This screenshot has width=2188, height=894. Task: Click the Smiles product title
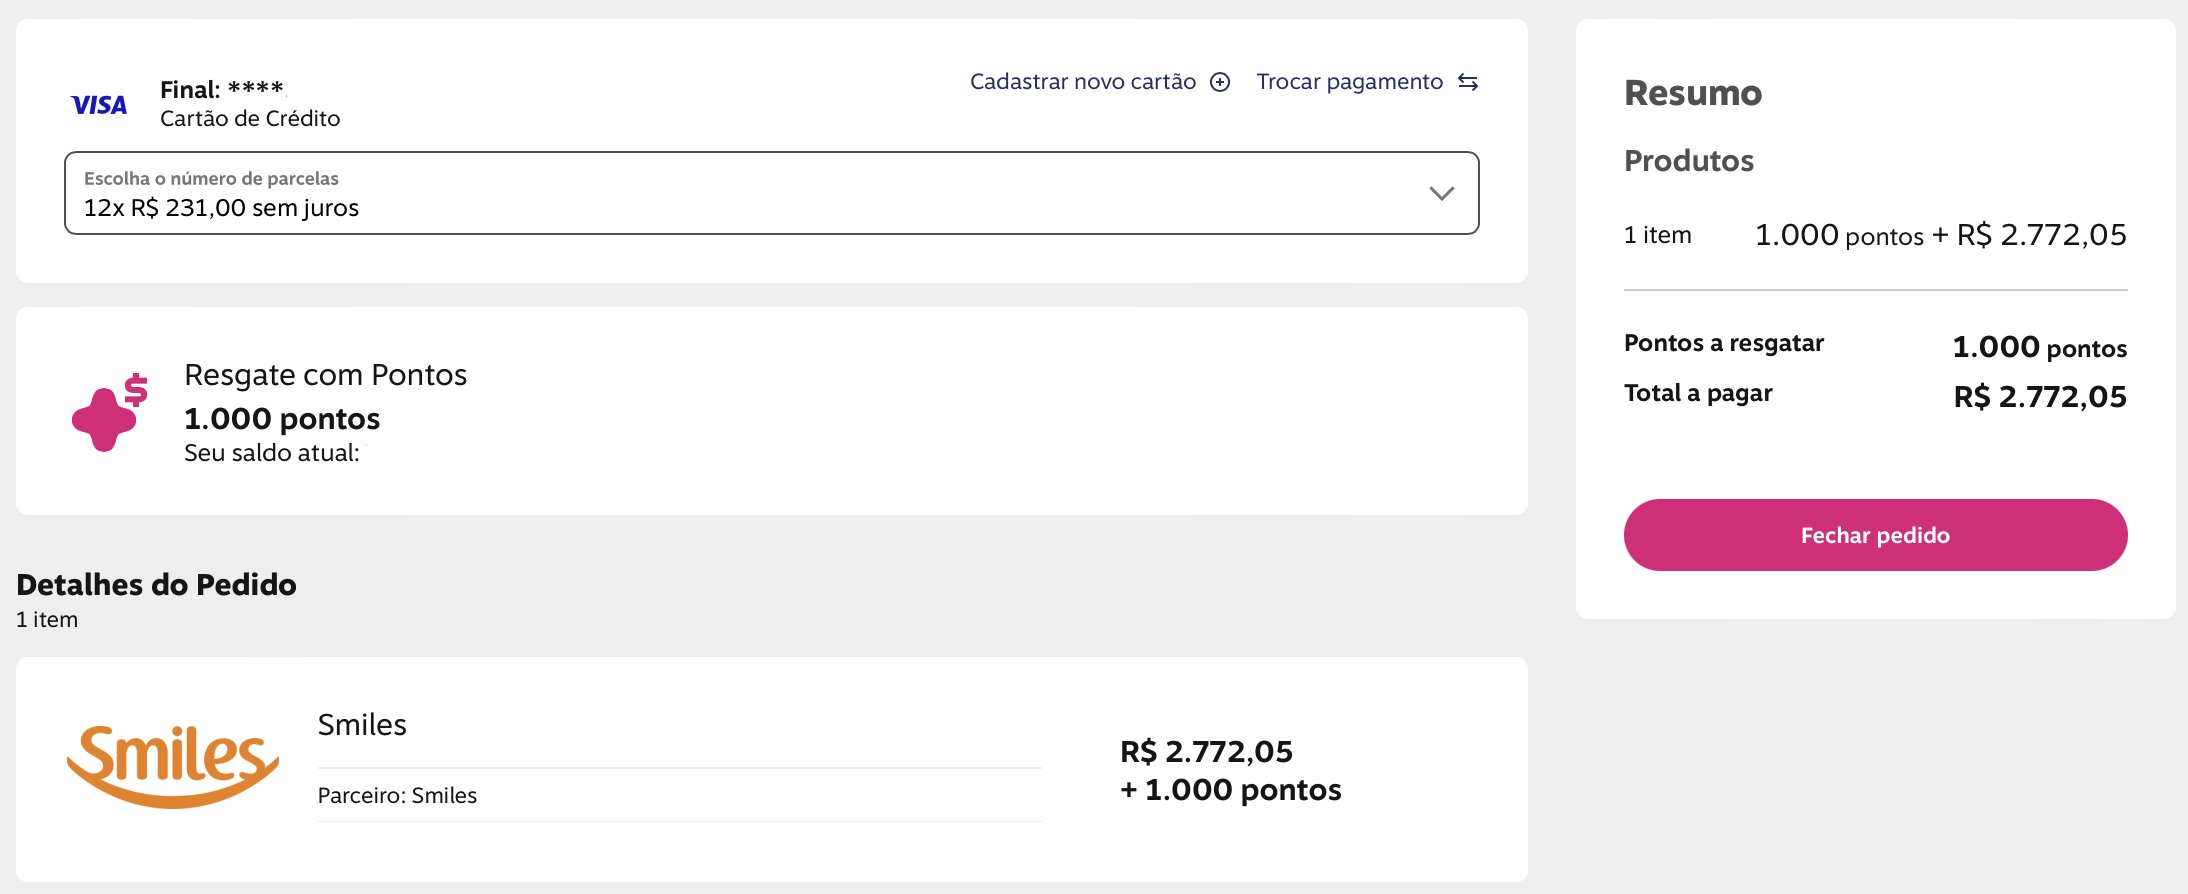click(362, 724)
